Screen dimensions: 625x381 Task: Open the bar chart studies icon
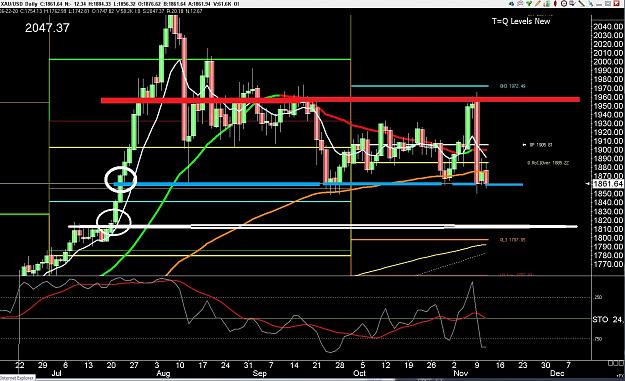(547, 4)
